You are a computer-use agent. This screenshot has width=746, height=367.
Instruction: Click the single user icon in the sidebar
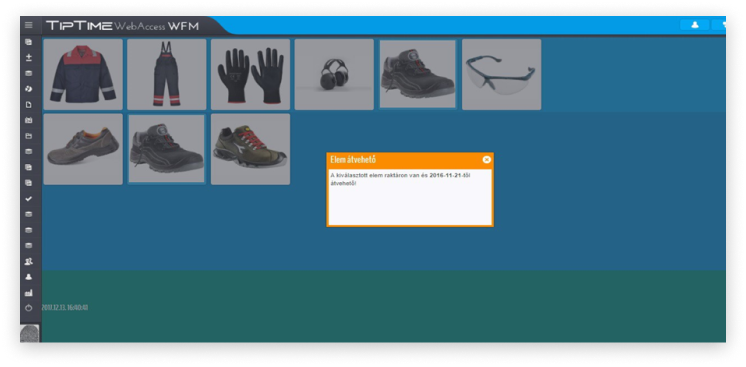29,277
